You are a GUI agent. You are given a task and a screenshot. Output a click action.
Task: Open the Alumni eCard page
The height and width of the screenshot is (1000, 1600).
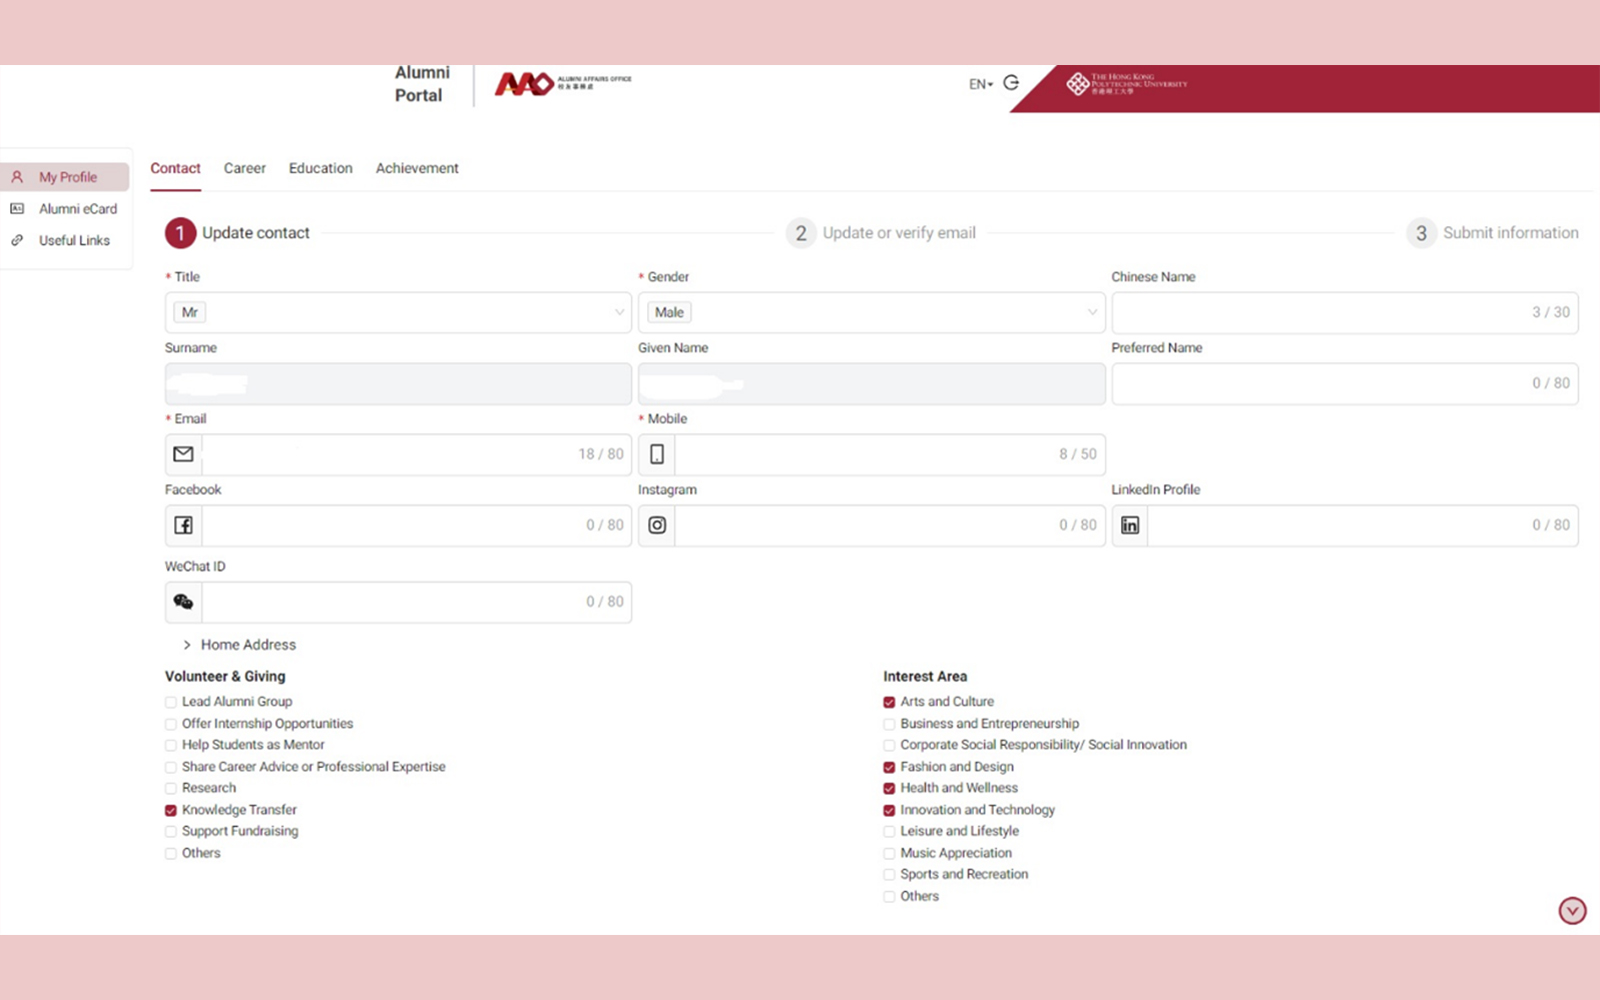point(80,208)
